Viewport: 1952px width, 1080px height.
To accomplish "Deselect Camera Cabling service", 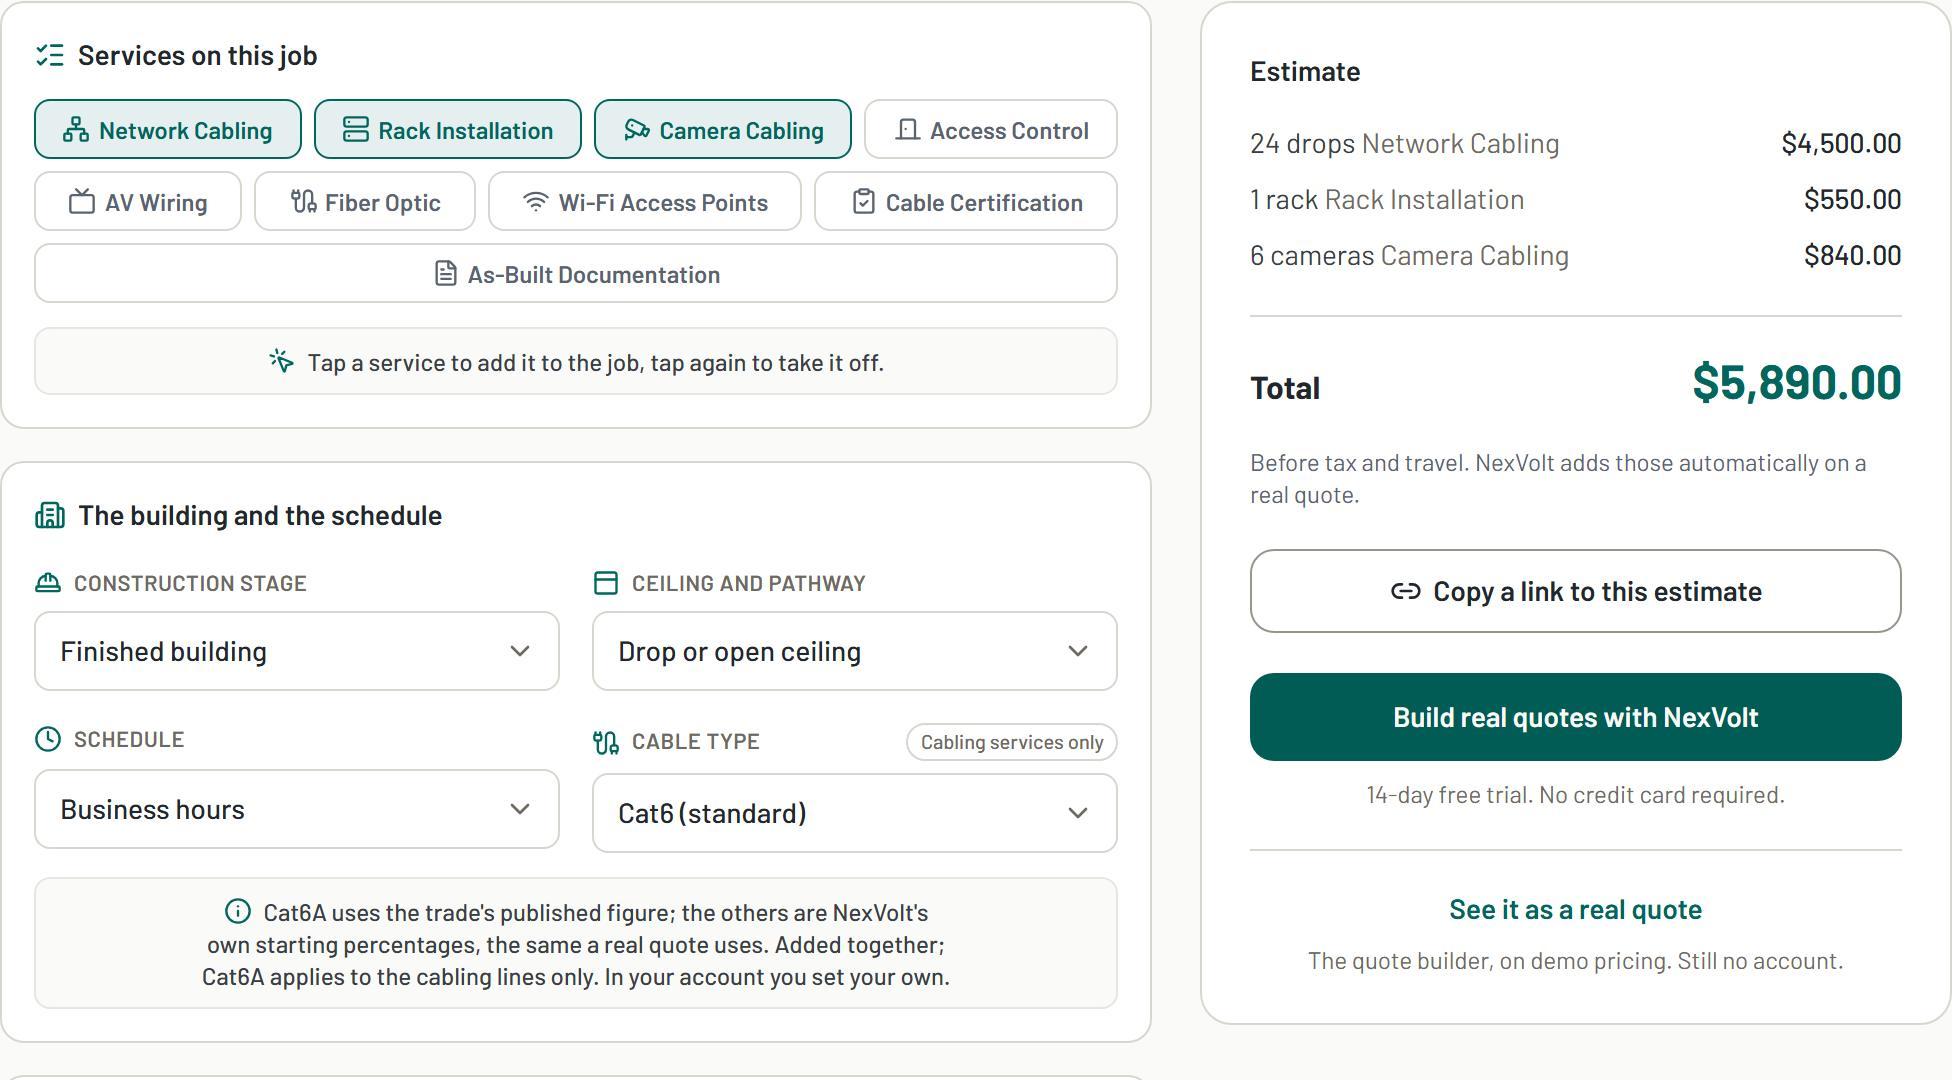I will pyautogui.click(x=723, y=129).
